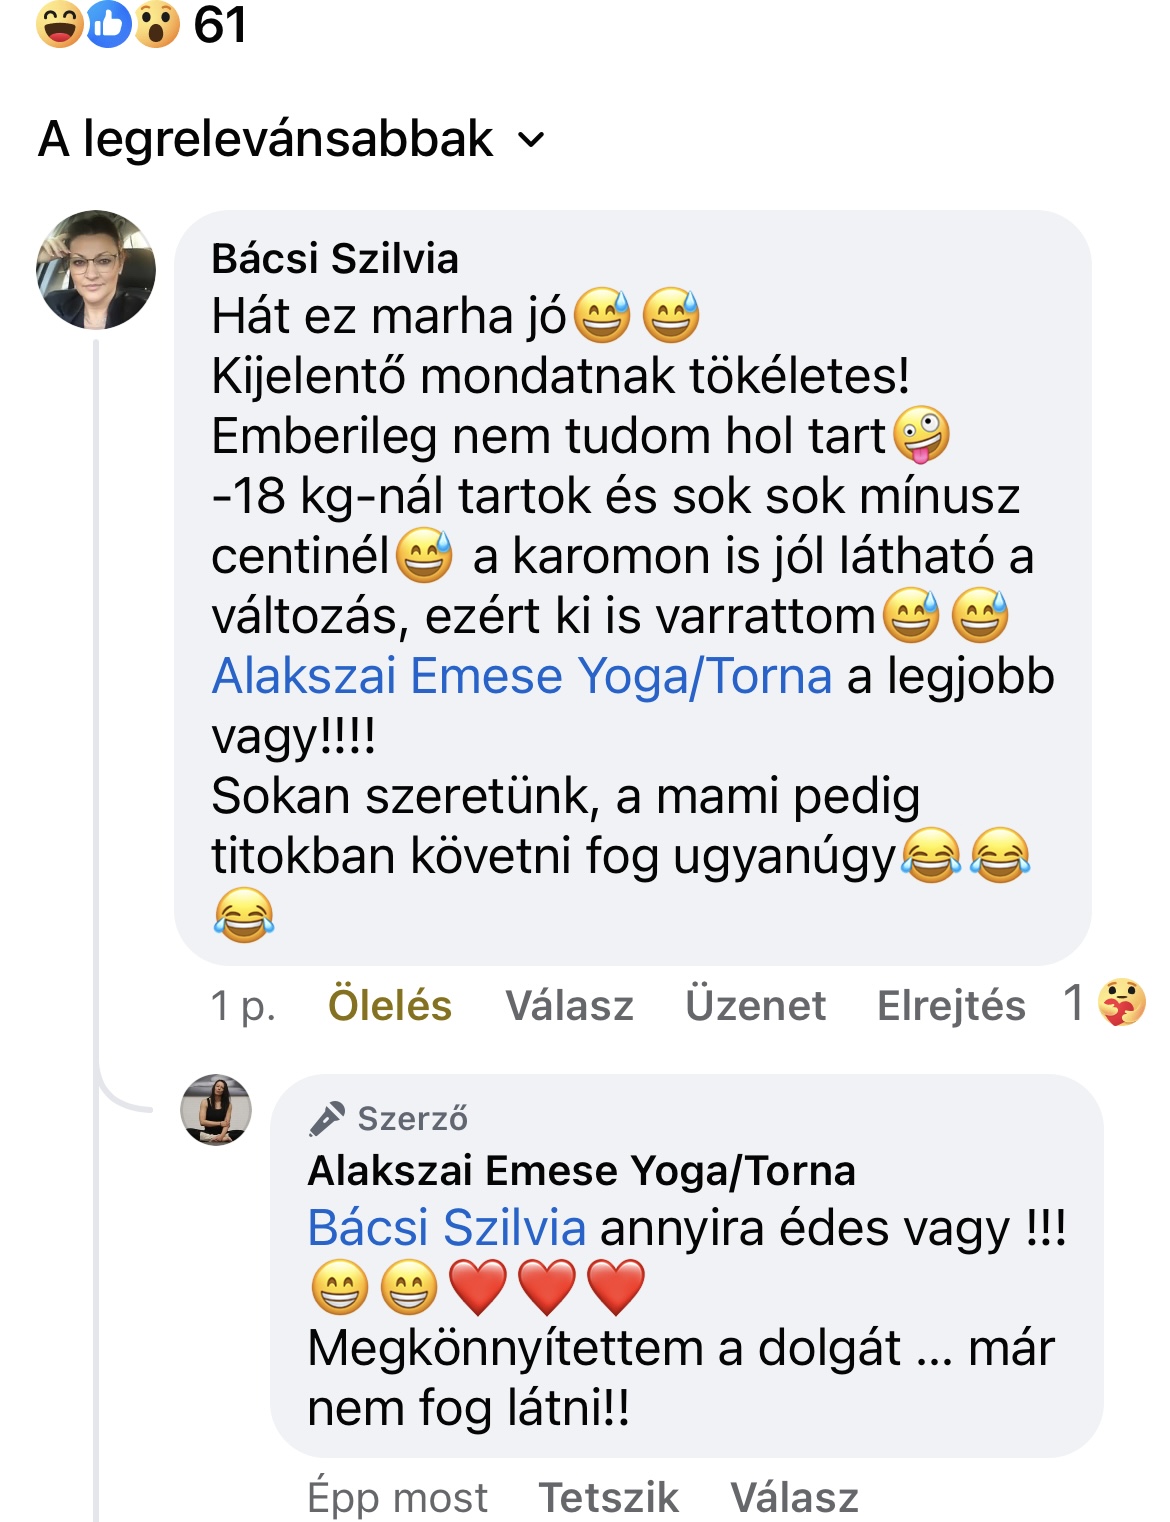This screenshot has width=1170, height=1522.
Task: Open Alakszai Emese's small profile avatar
Action: [216, 1110]
